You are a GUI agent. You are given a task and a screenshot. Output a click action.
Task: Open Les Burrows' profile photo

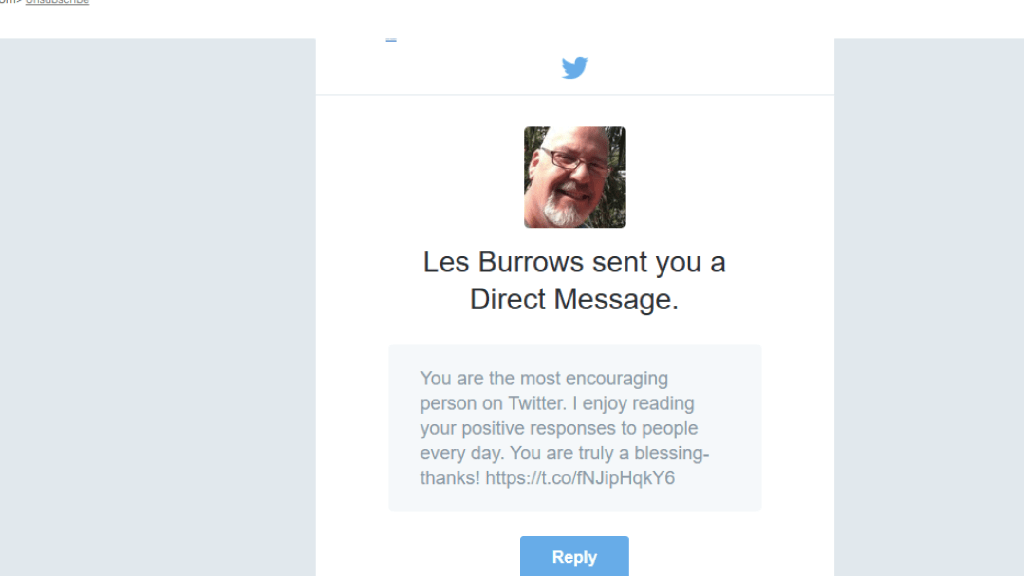coord(575,177)
